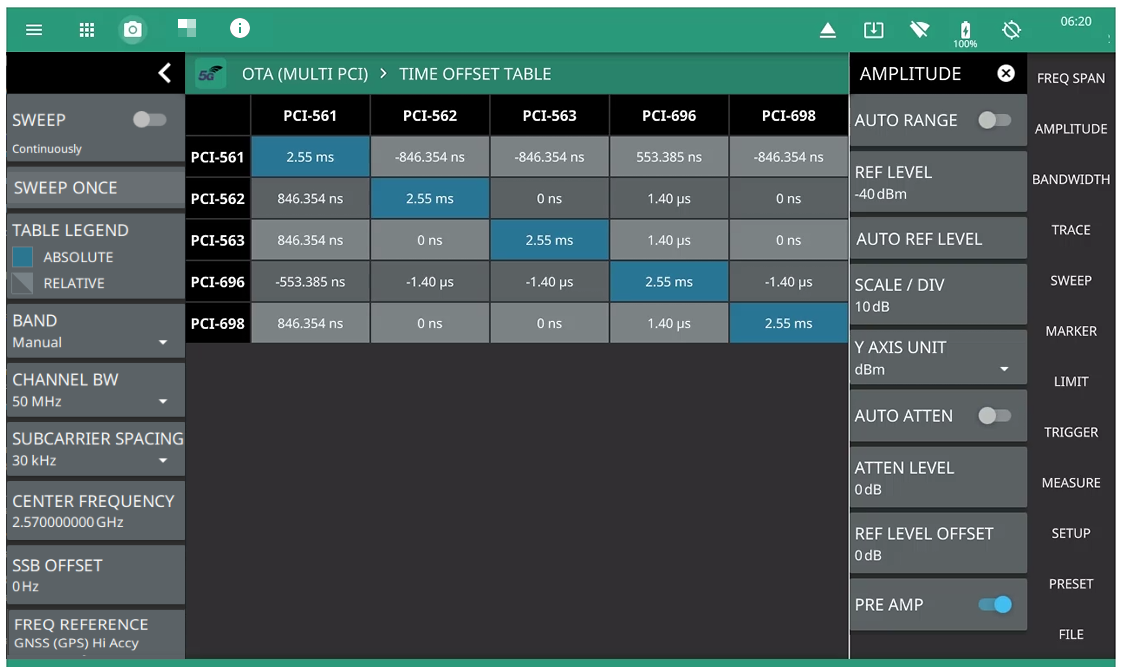Enable the Auto Range toggle
Image resolution: width=1124 pixels, height=667 pixels.
tap(994, 120)
